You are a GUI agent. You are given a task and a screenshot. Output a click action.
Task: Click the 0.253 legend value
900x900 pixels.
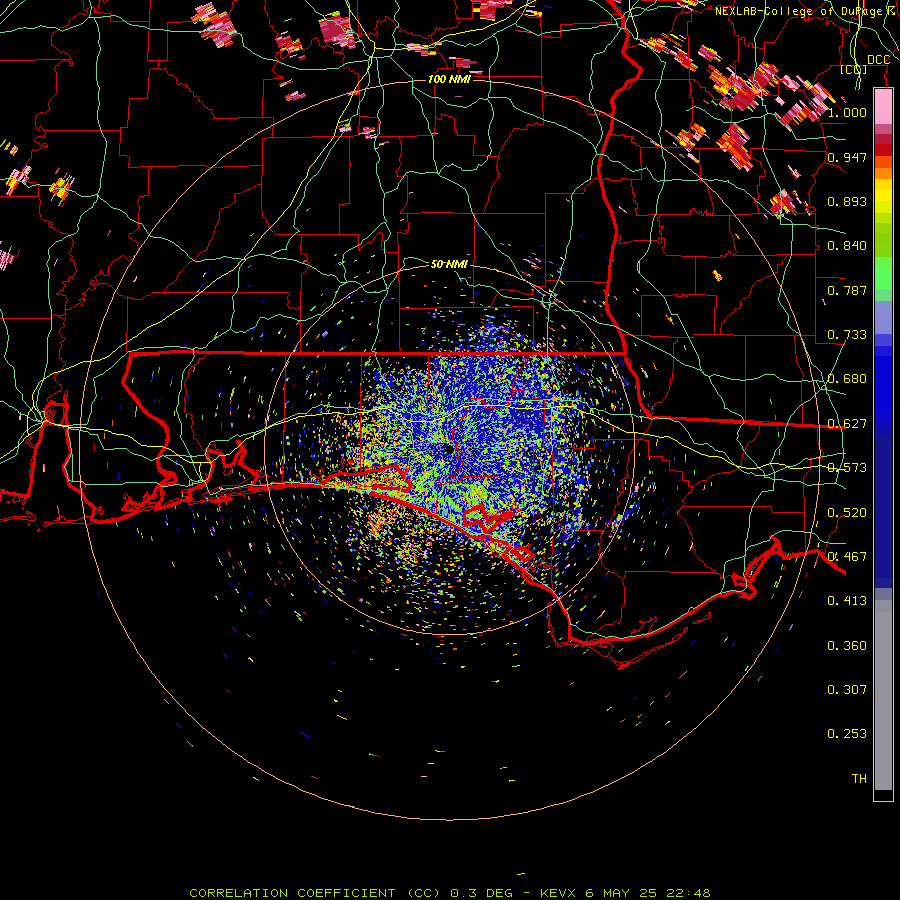click(x=847, y=734)
